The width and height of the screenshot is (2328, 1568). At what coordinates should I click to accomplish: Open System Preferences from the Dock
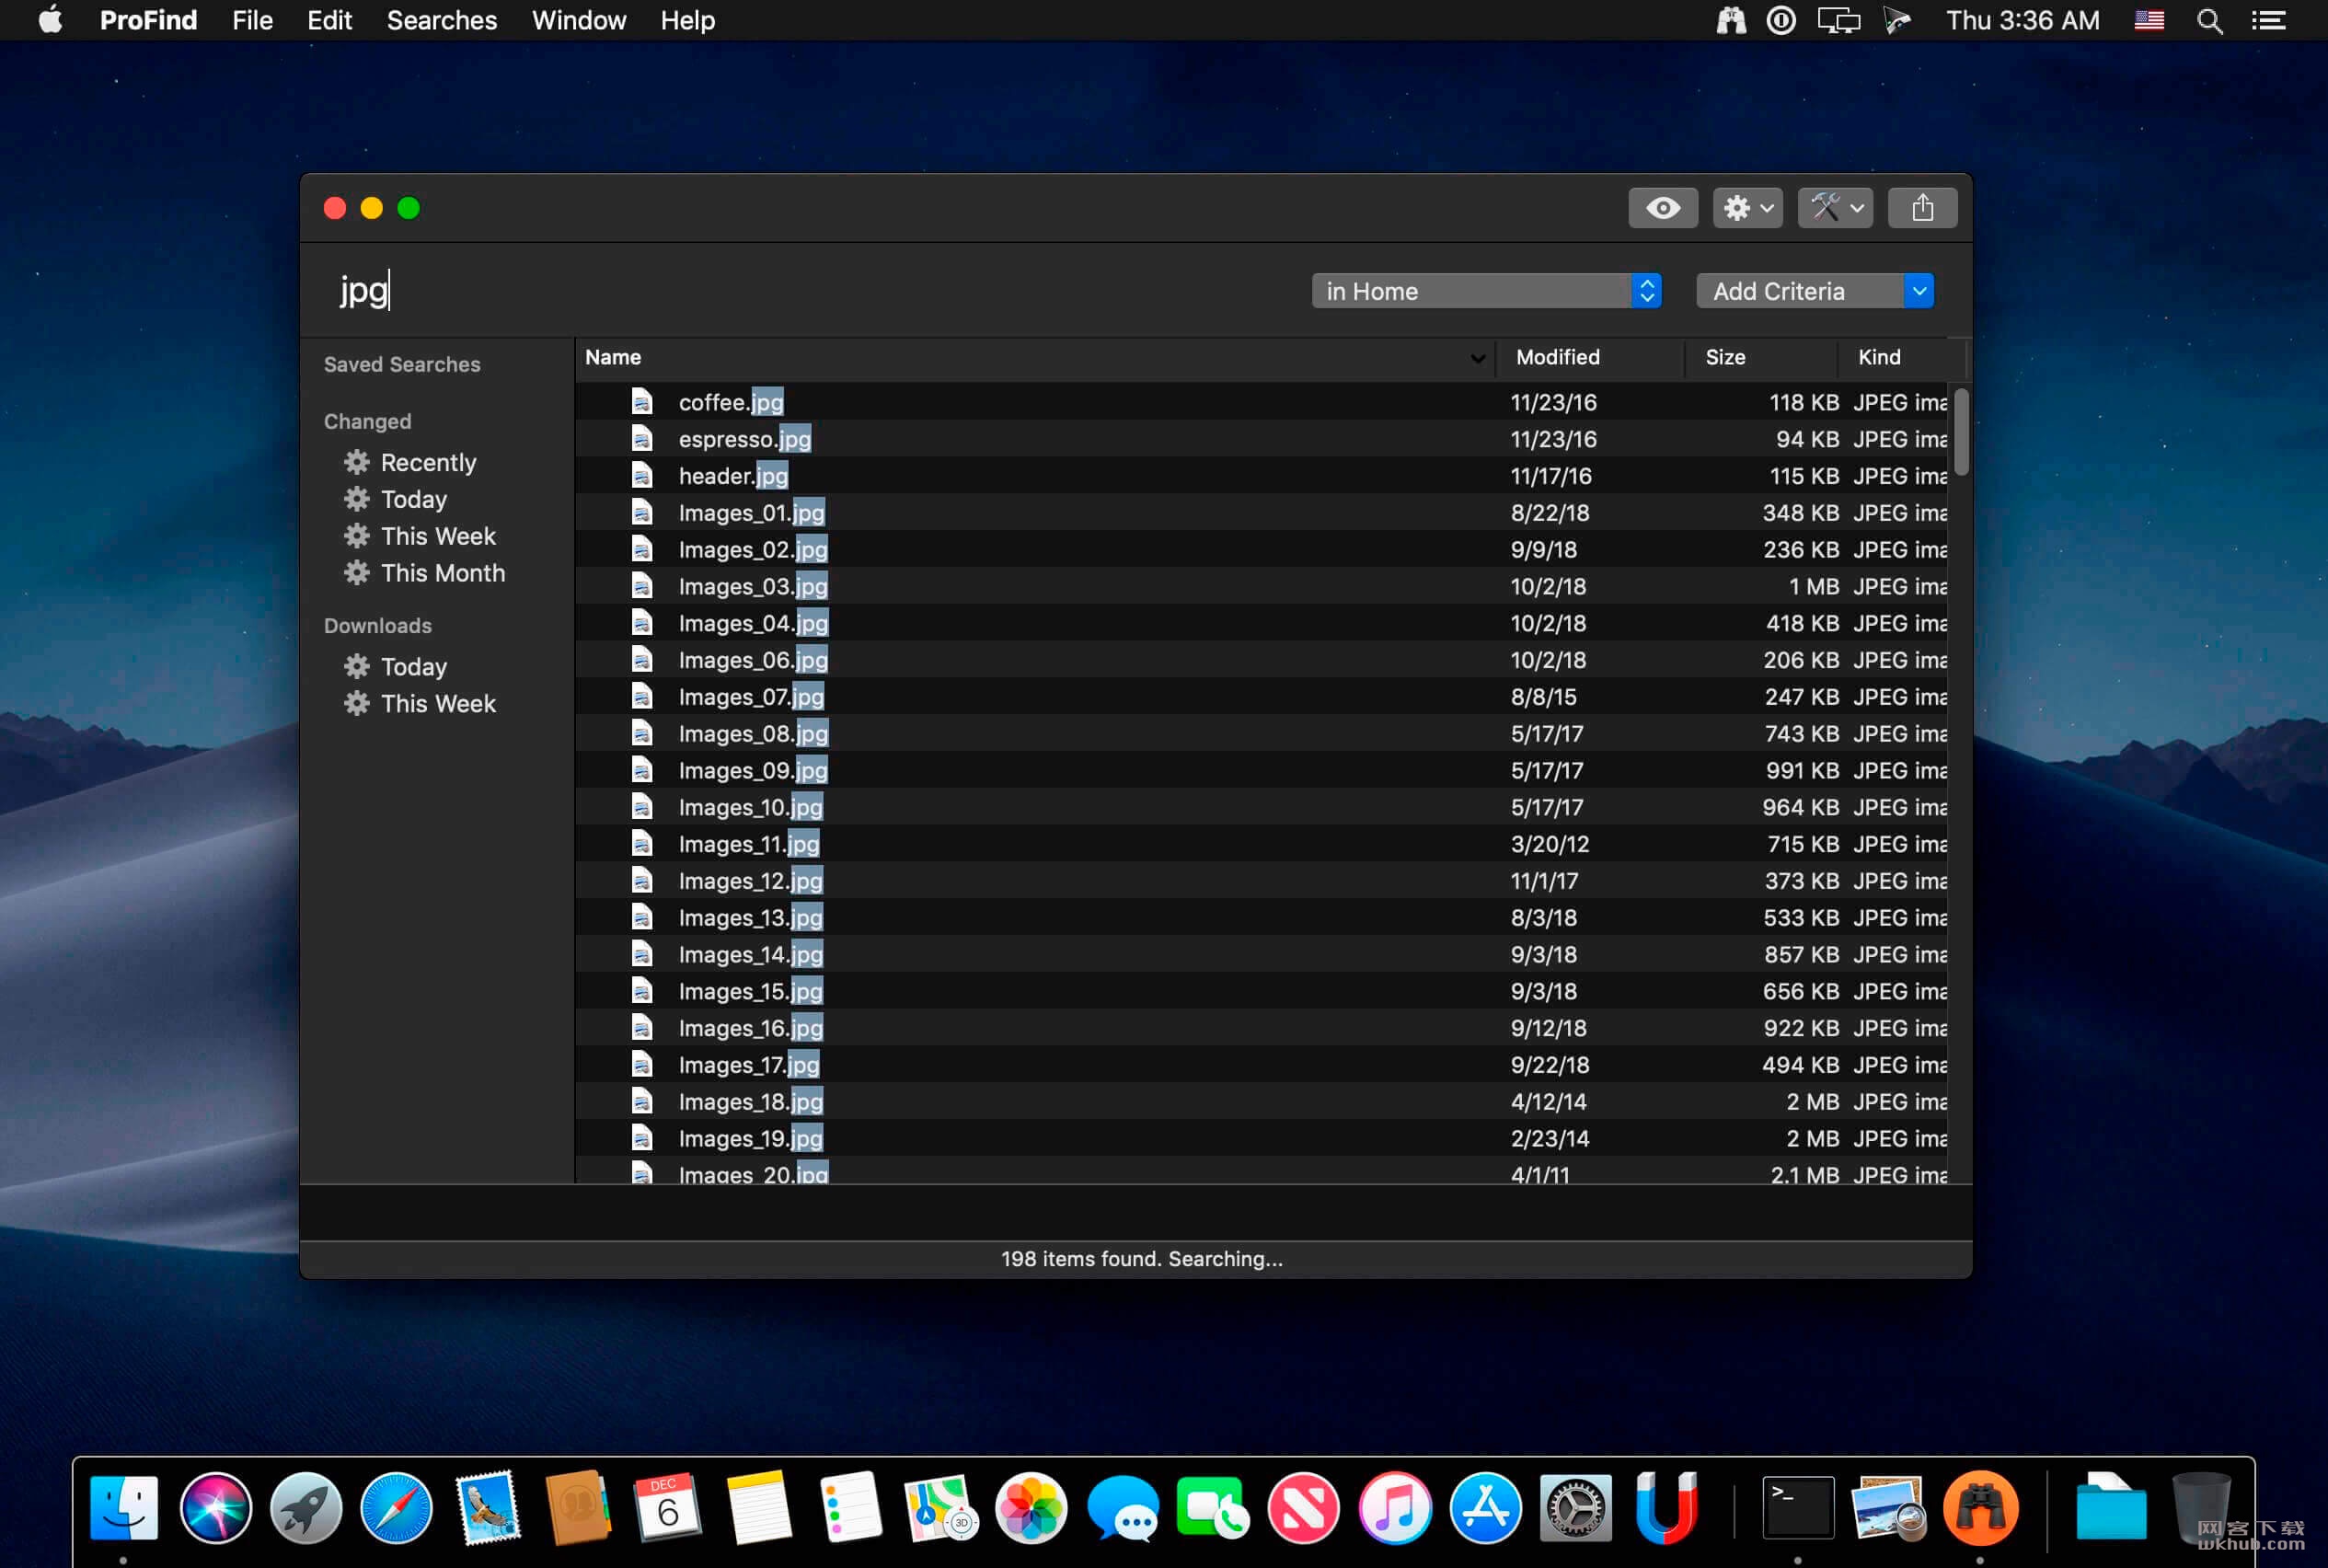point(1575,1507)
